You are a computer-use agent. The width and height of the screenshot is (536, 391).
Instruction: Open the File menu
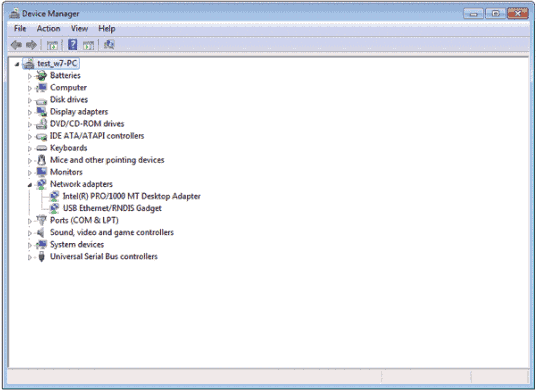20,28
